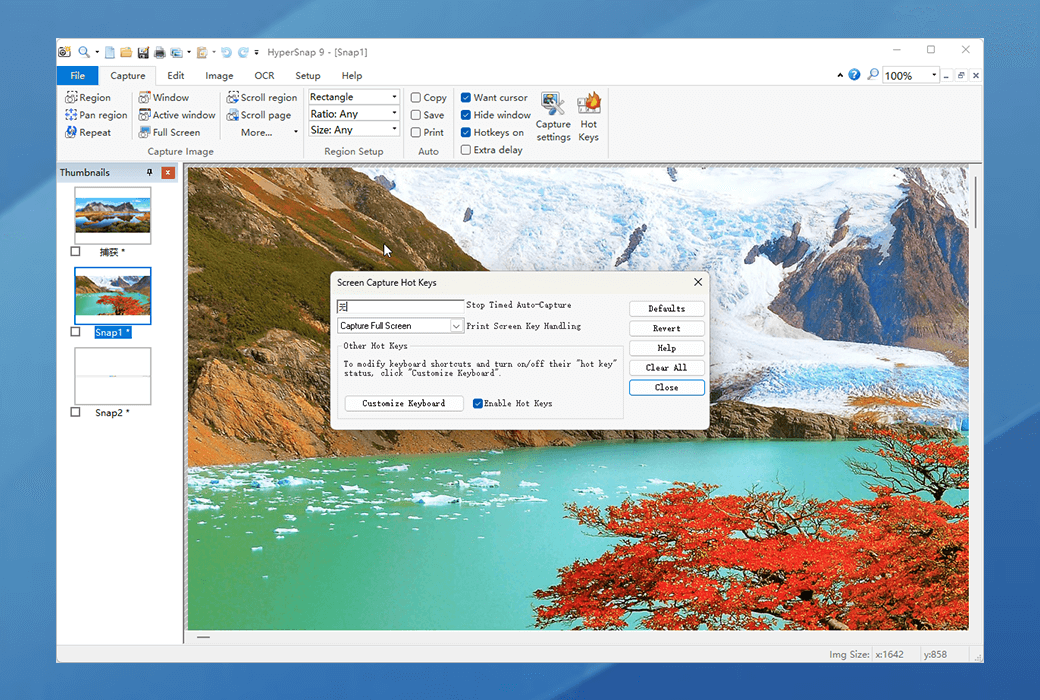Screen dimensions: 1040x700
Task: Start a Scroll region capture
Action: [x=261, y=98]
